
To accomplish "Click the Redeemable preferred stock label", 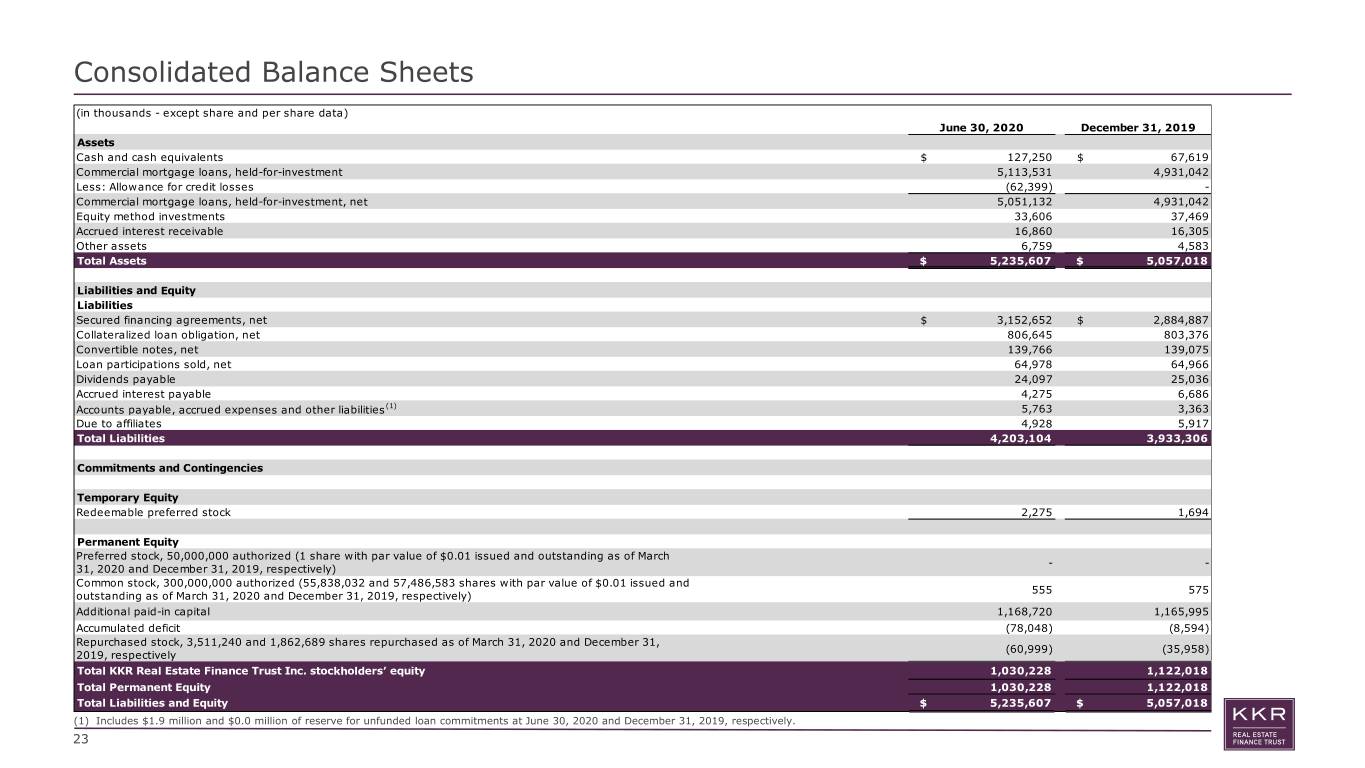I will pos(153,512).
